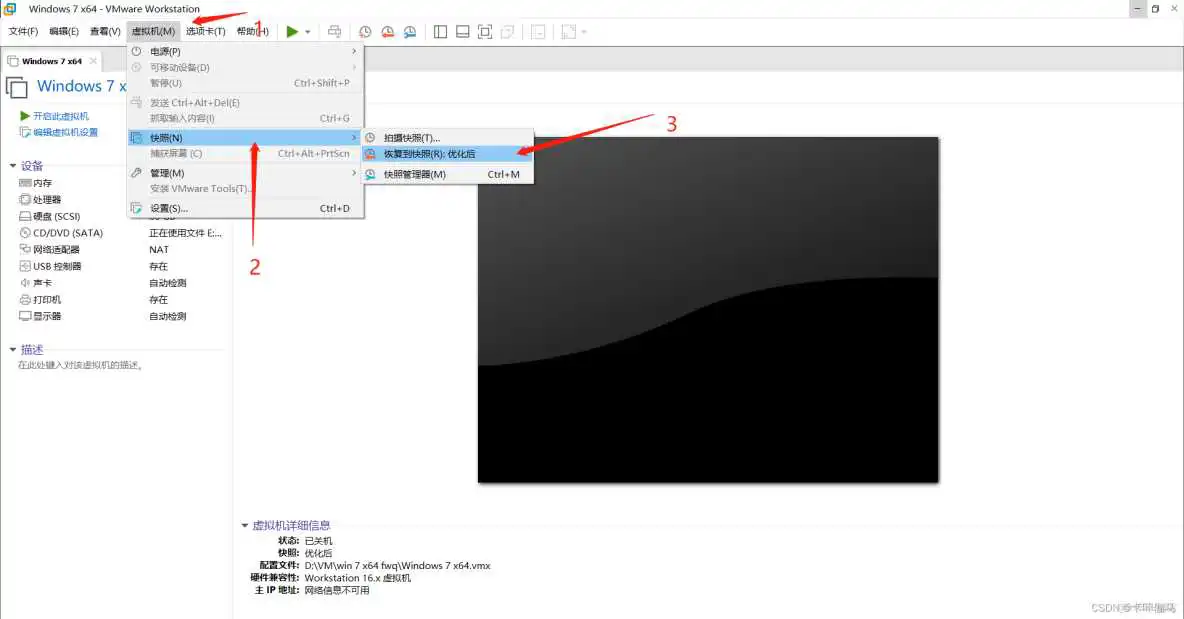Click the enter full screen toolbar icon
The width and height of the screenshot is (1184, 619).
(484, 31)
